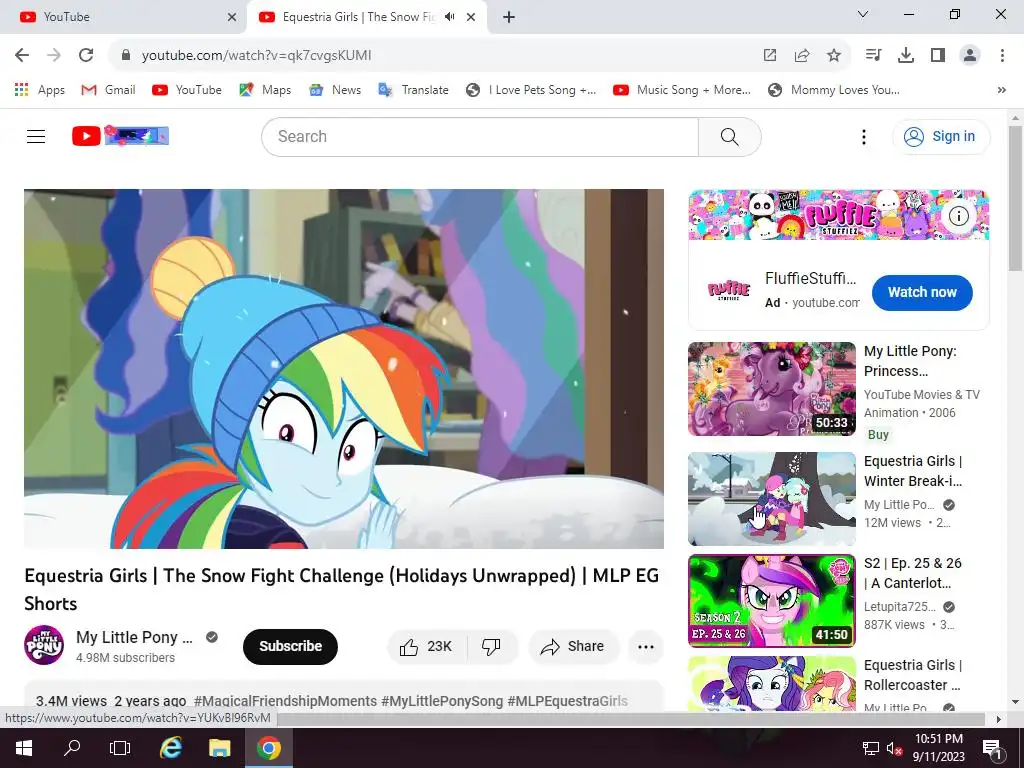The image size is (1024, 768).
Task: Open the Windows Start menu
Action: pyautogui.click(x=23, y=748)
